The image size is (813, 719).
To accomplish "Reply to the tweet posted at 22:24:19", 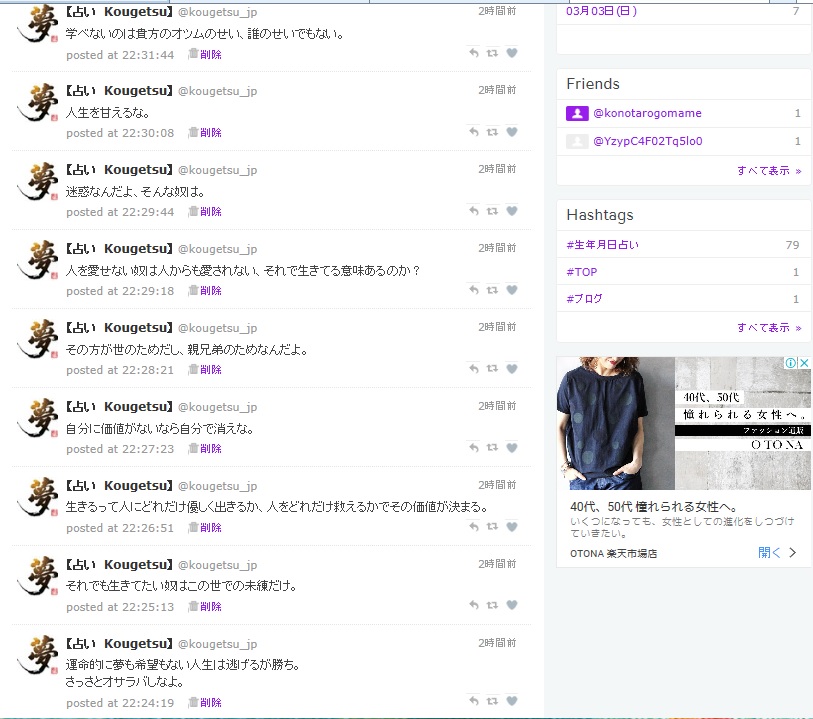I will click(x=474, y=701).
